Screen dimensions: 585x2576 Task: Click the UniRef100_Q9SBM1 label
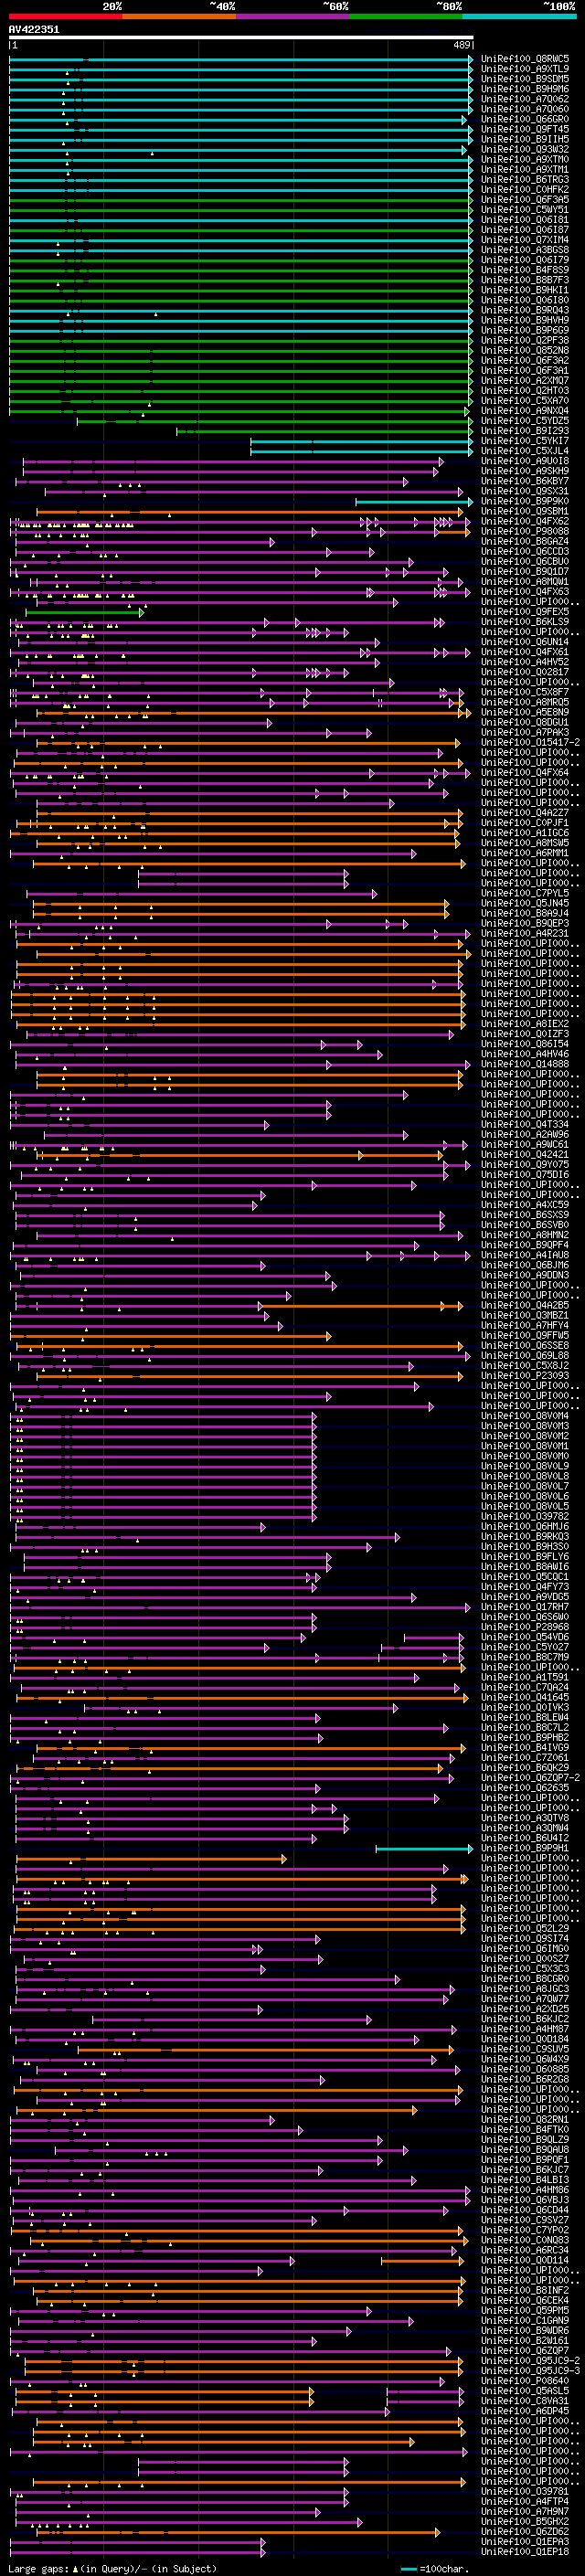[x=525, y=511]
